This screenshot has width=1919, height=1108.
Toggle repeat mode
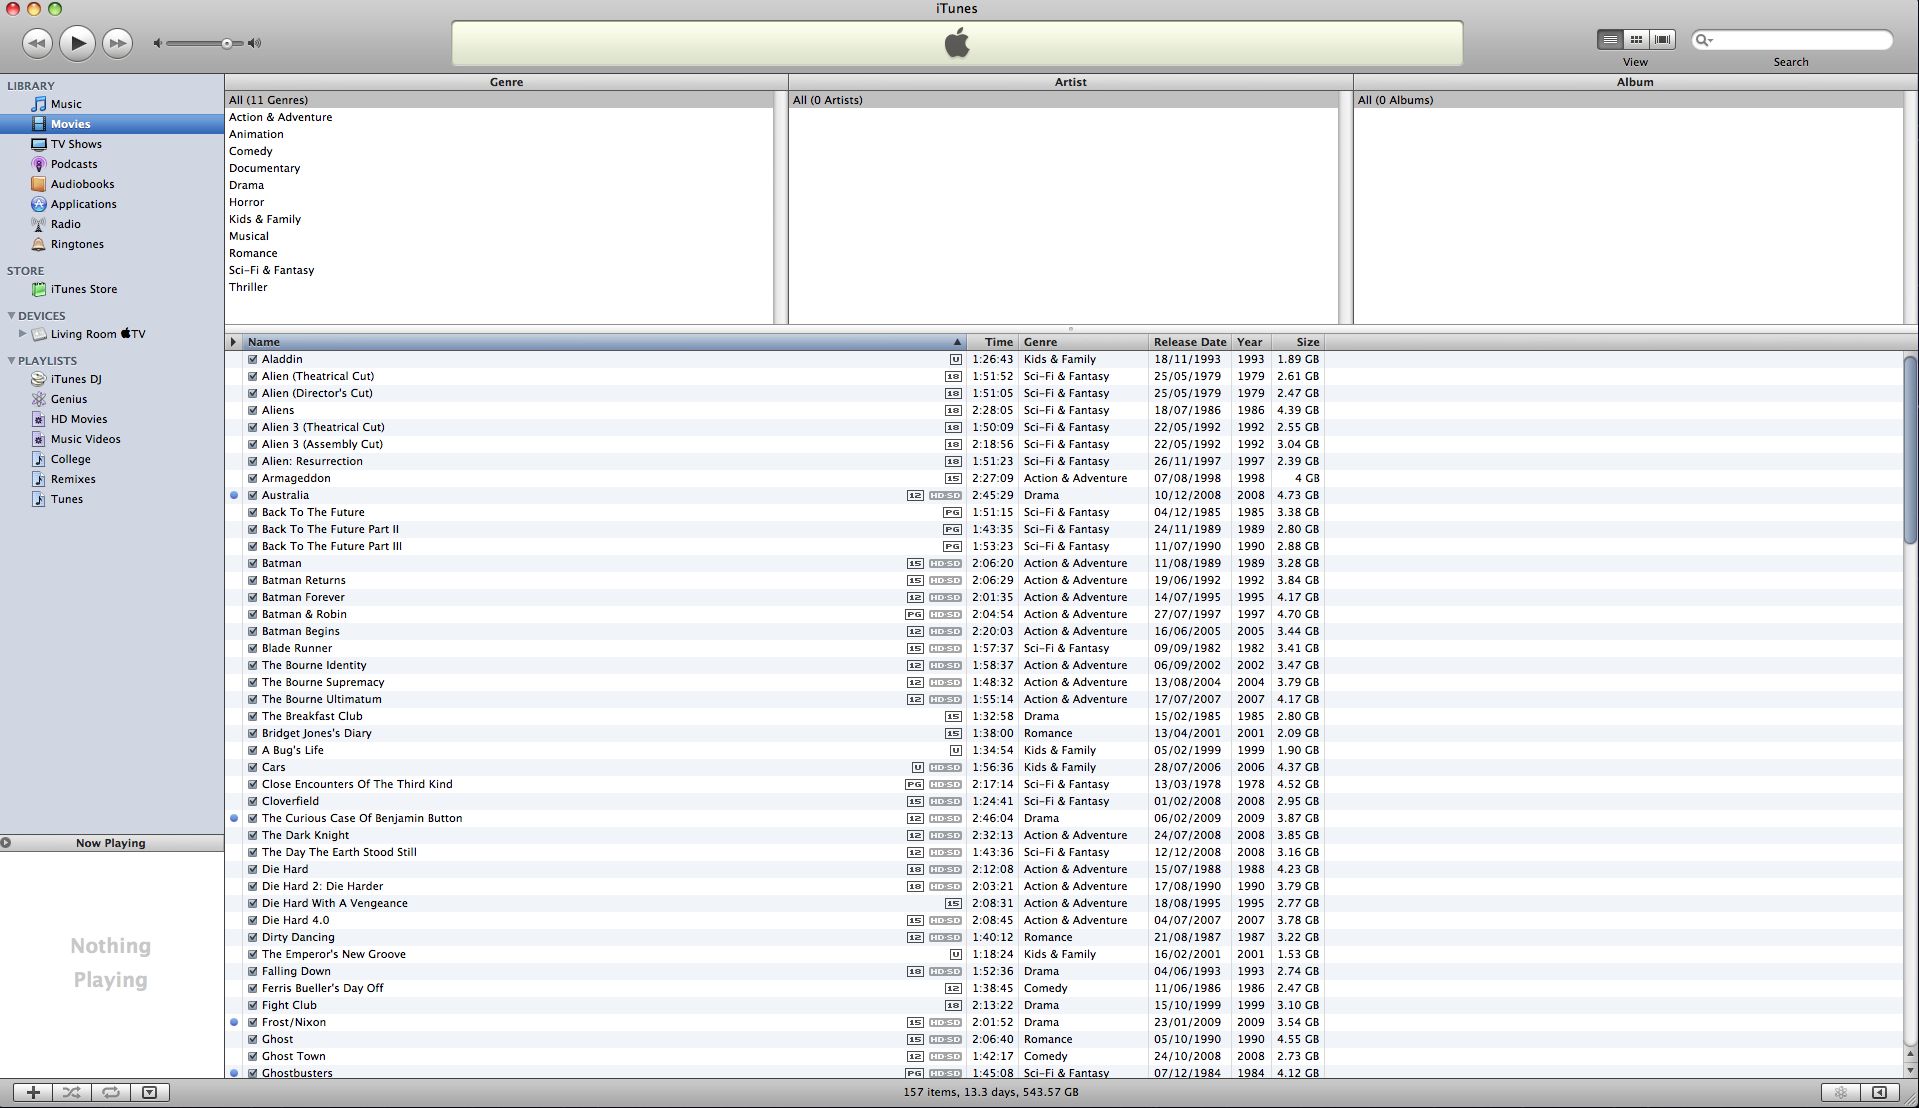click(111, 1092)
